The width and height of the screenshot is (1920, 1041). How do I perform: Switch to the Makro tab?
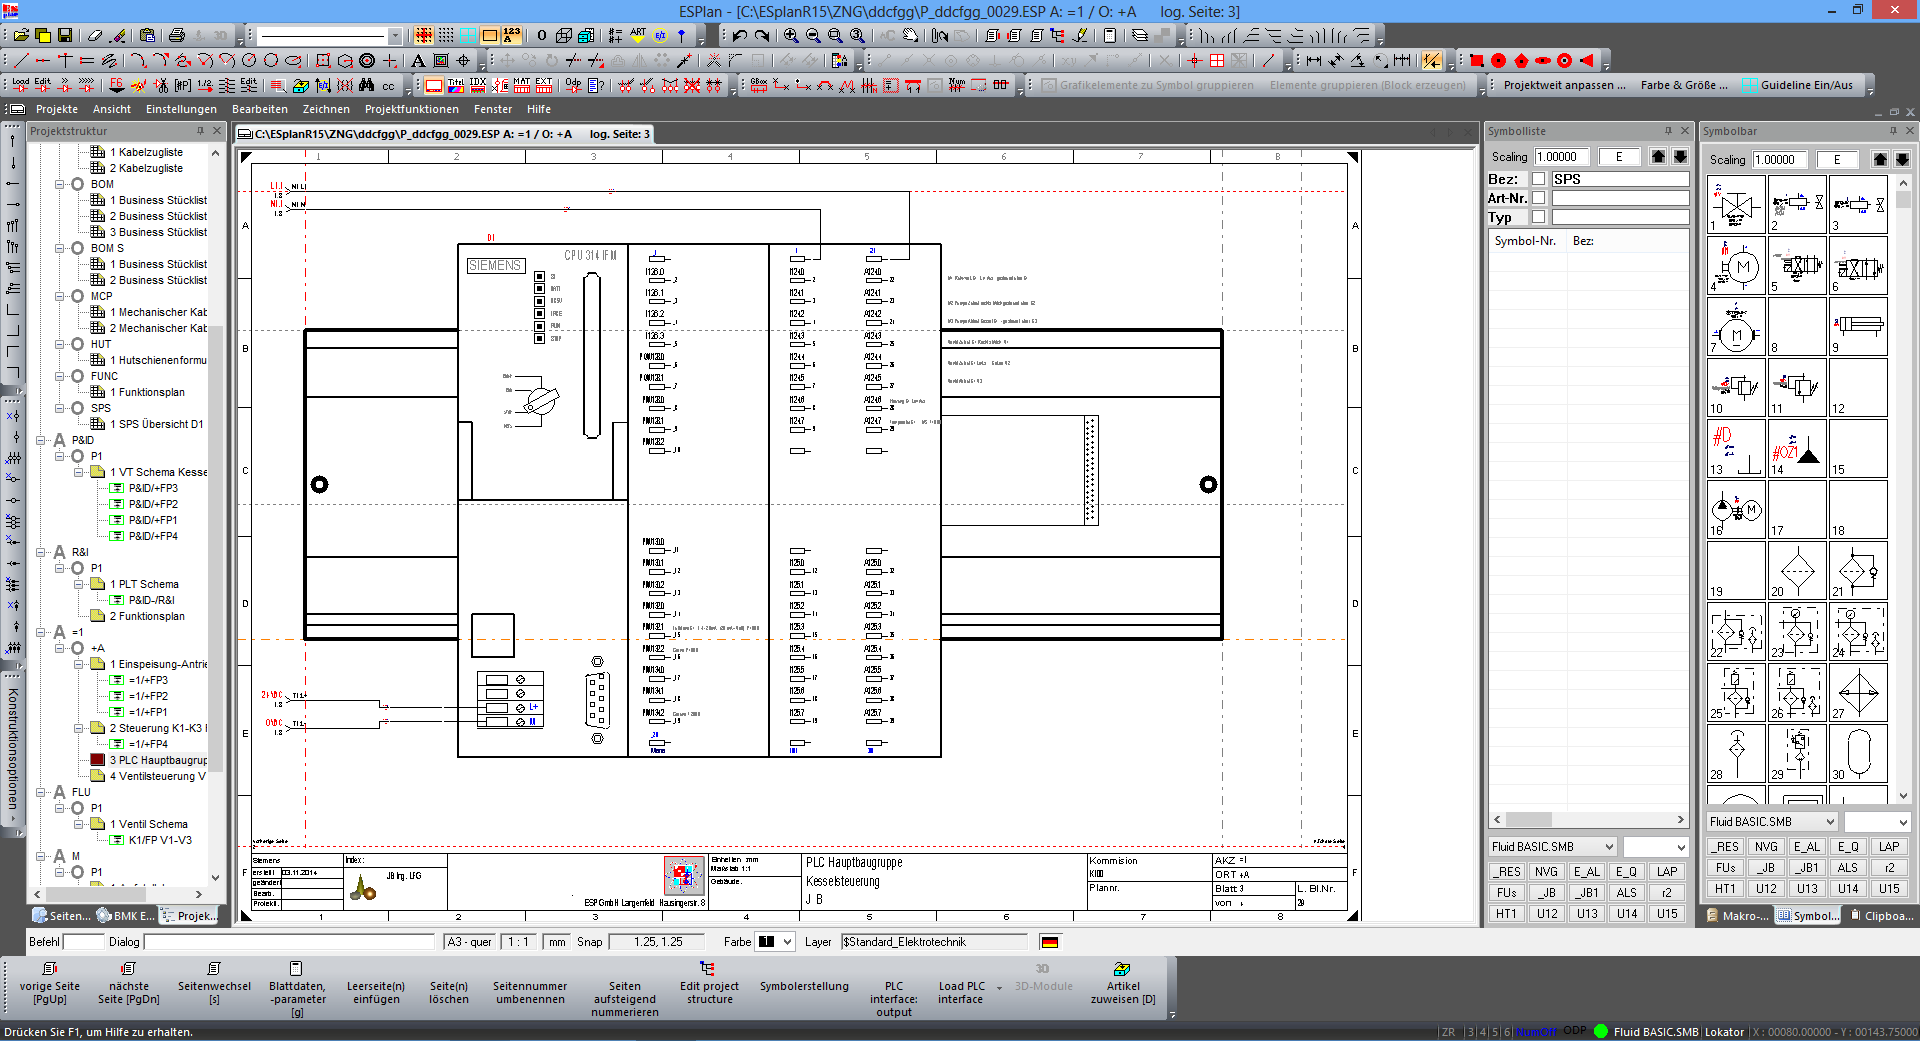click(x=1737, y=915)
